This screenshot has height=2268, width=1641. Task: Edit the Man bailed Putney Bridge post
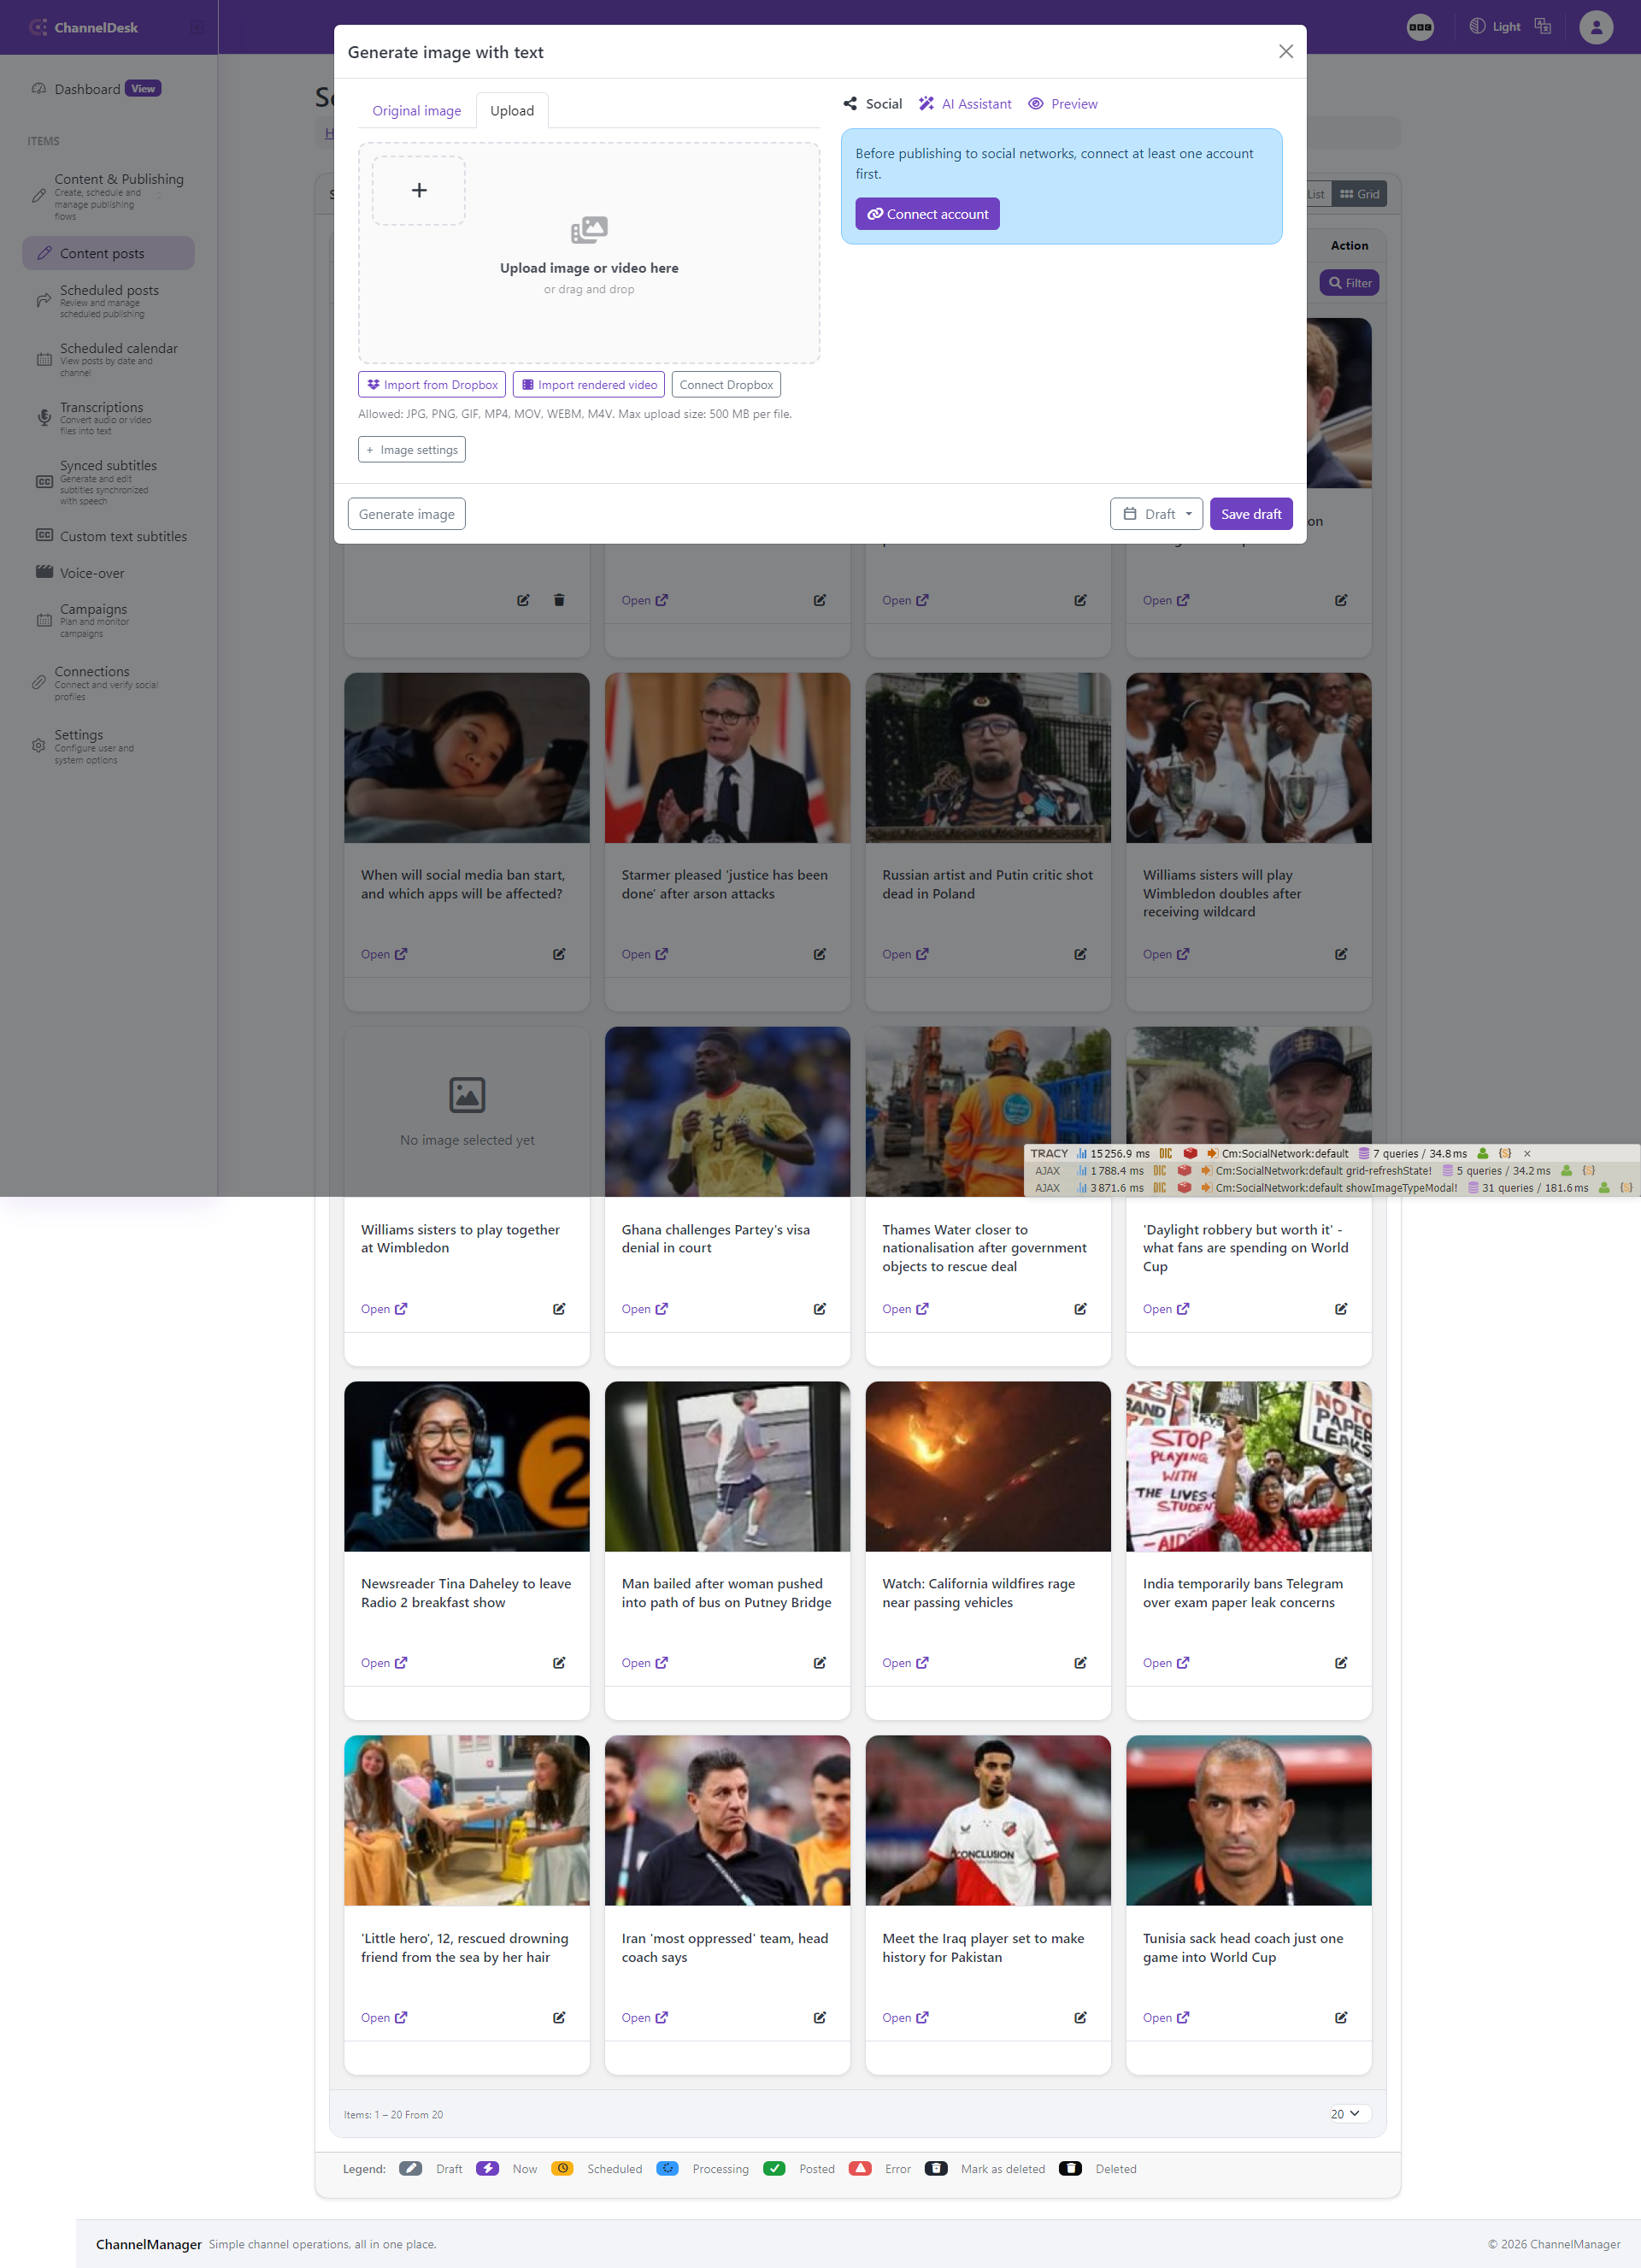[820, 1663]
